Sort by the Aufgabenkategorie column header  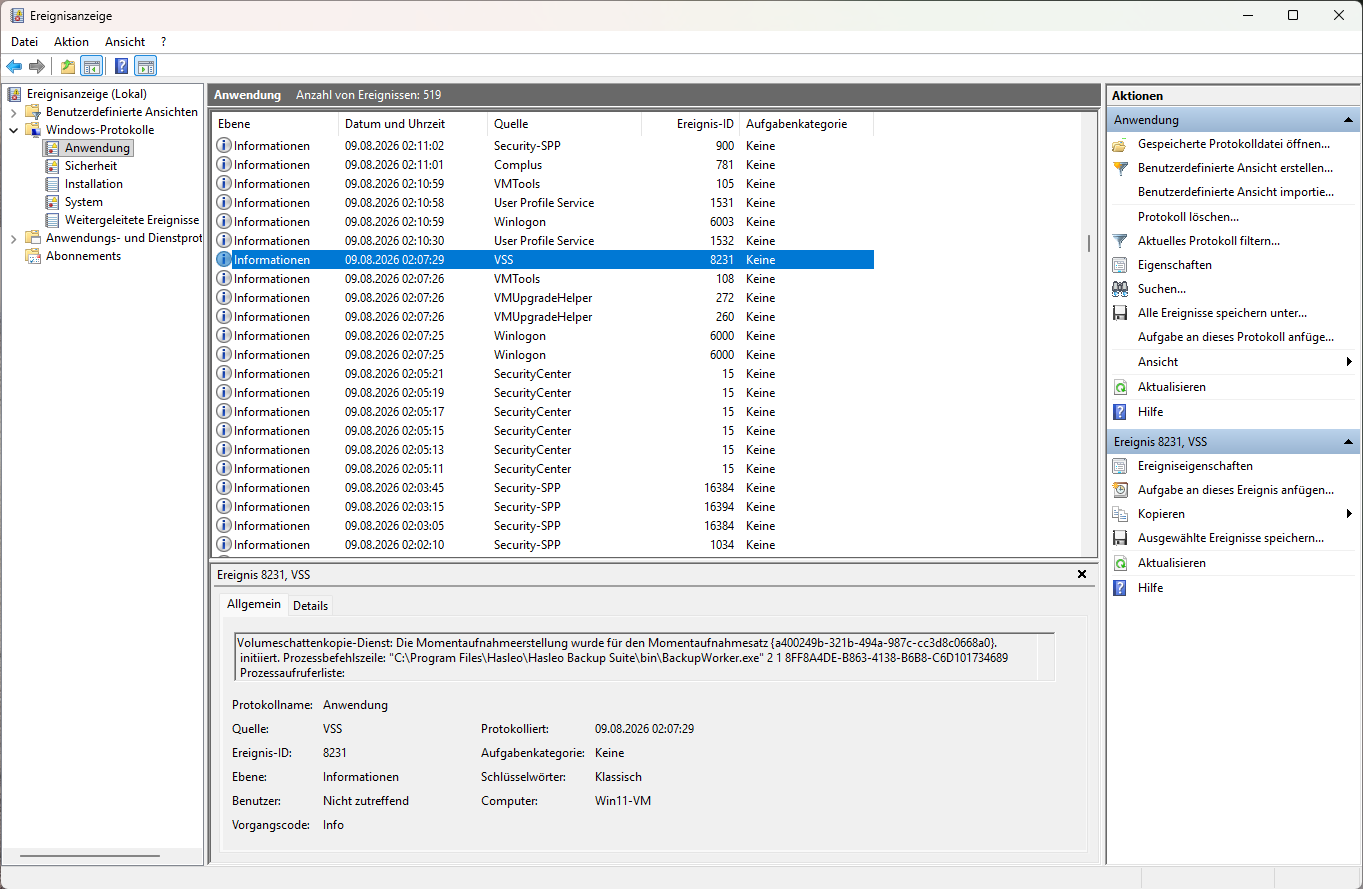[x=806, y=124]
